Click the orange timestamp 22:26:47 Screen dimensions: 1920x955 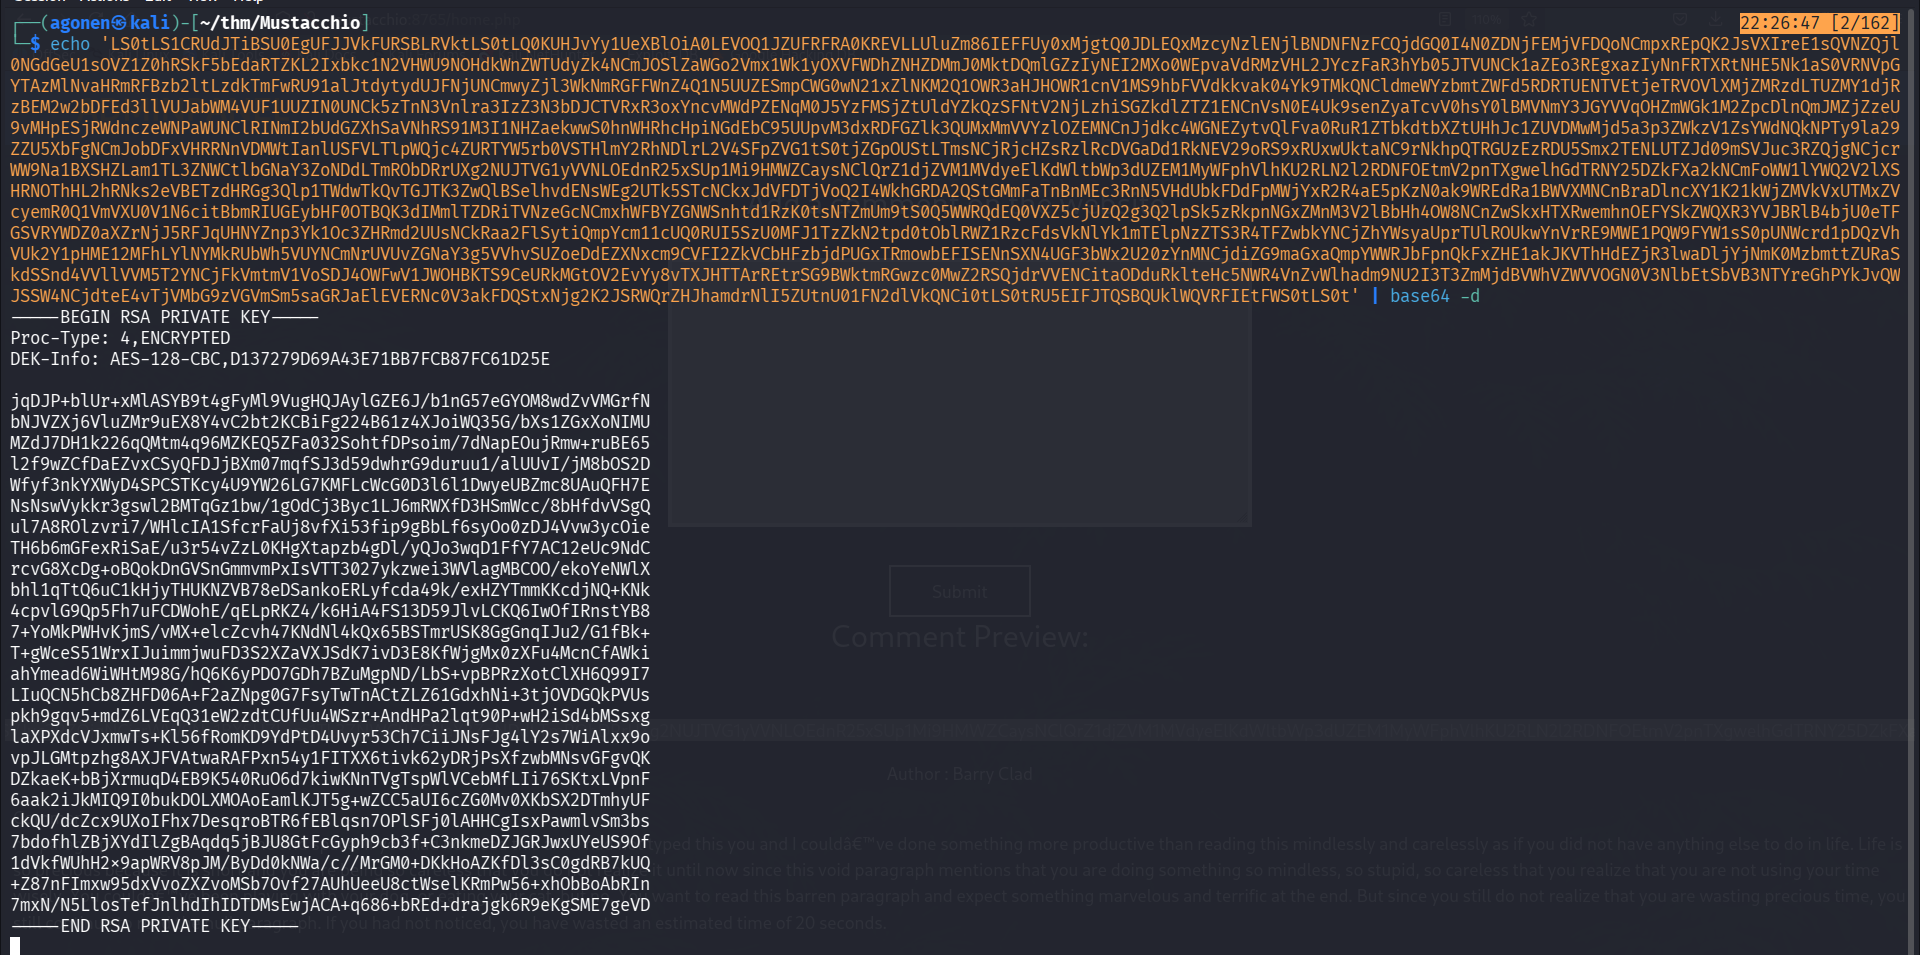pyautogui.click(x=1780, y=22)
